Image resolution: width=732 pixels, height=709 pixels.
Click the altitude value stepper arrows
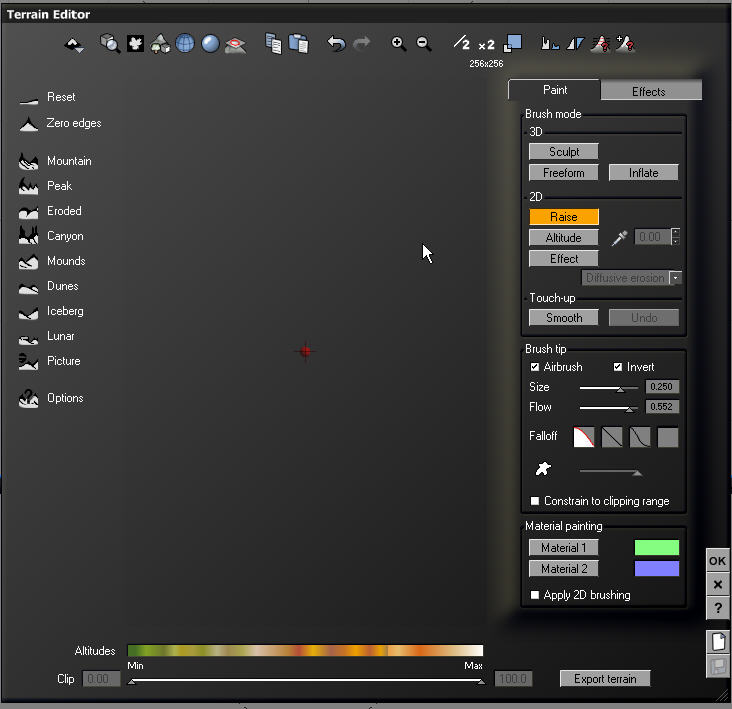pyautogui.click(x=676, y=237)
